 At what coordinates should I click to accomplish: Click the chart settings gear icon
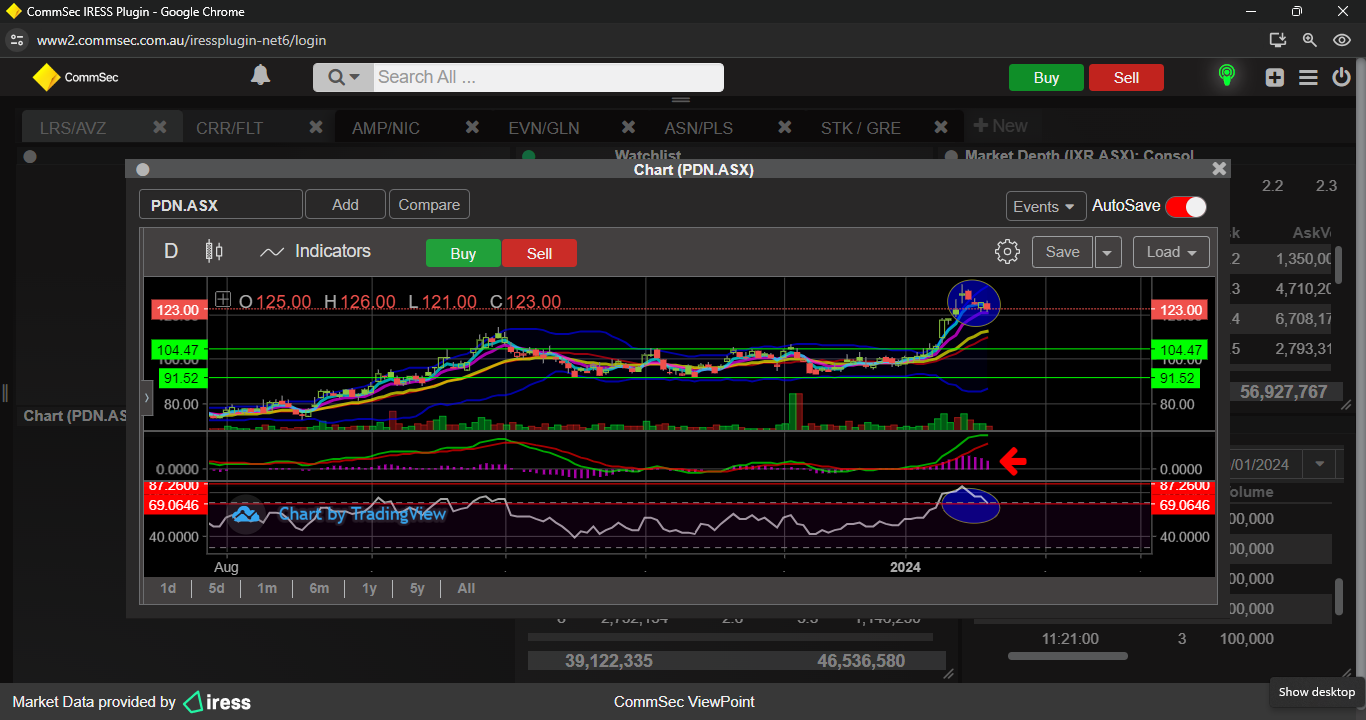click(x=1007, y=252)
